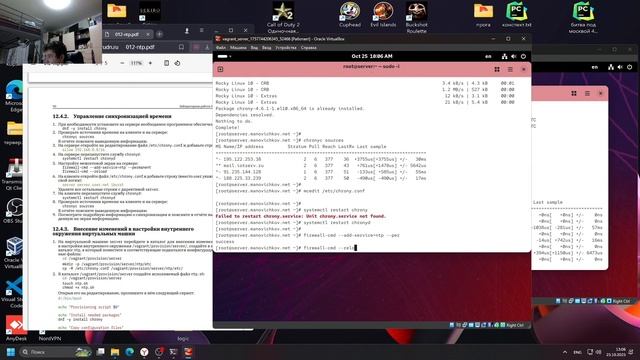The height and width of the screenshot is (360, 640).
Task: Open Yandex Browser from the taskbar
Action: tap(144, 352)
